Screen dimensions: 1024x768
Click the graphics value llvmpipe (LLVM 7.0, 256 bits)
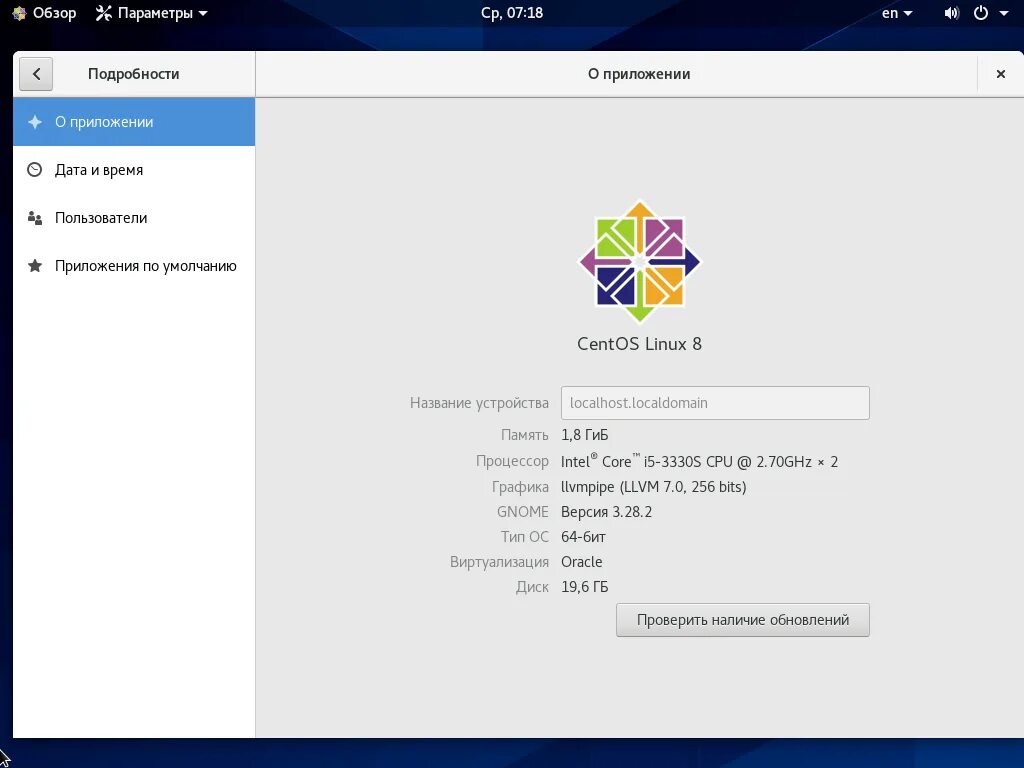click(654, 487)
